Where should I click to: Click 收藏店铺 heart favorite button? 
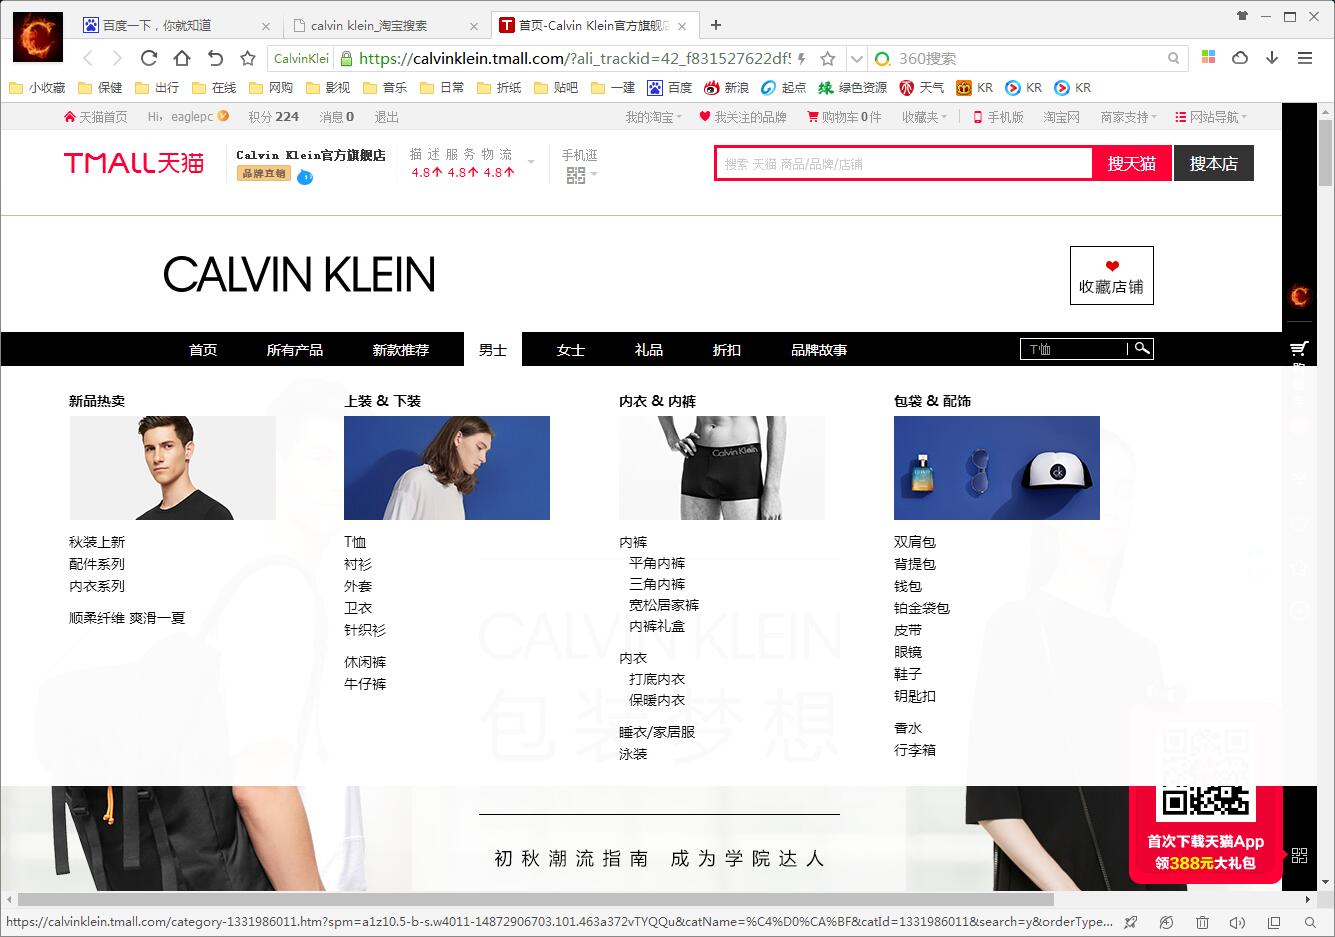[x=1111, y=275]
